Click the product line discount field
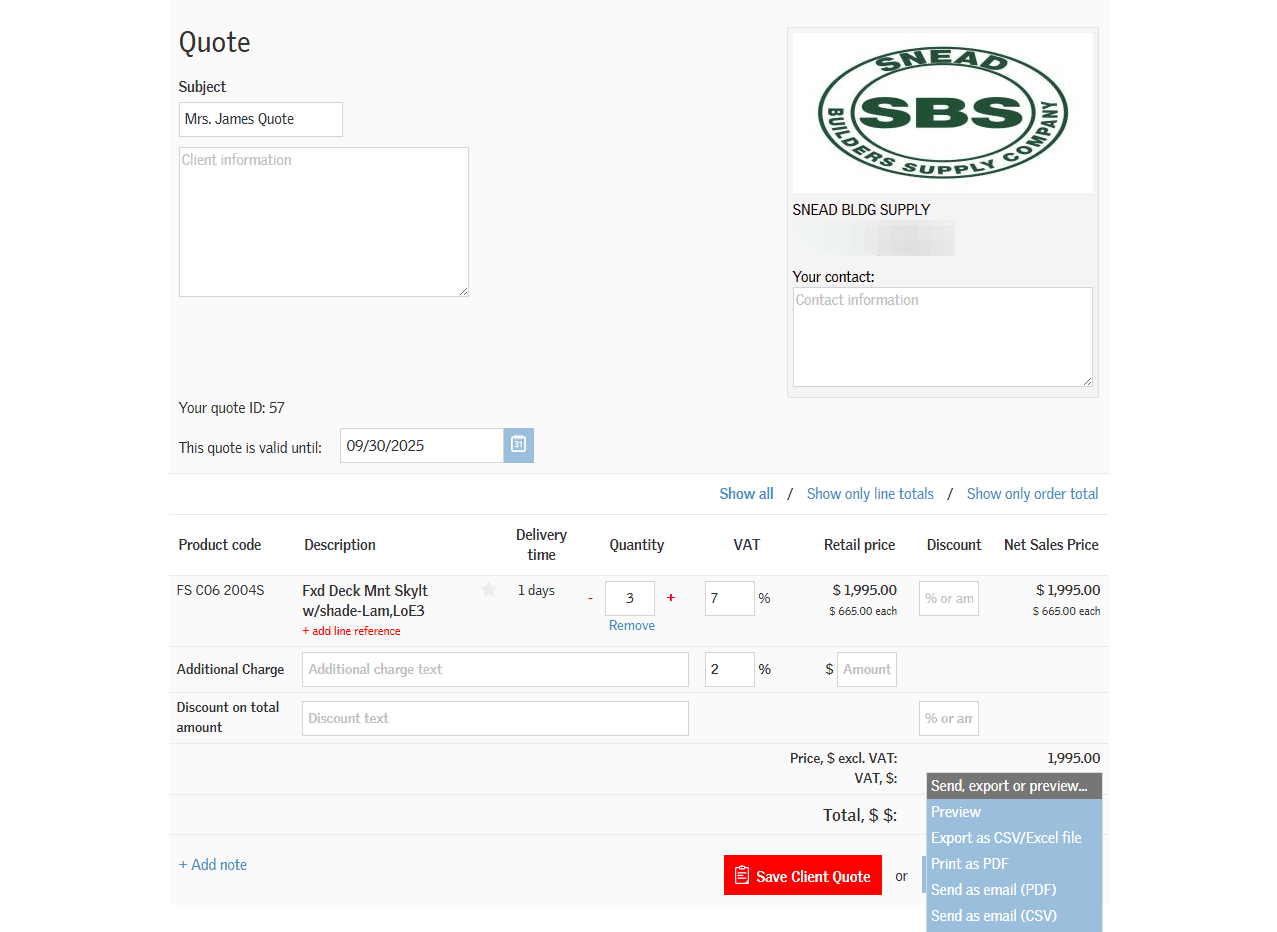The height and width of the screenshot is (932, 1277). [949, 598]
